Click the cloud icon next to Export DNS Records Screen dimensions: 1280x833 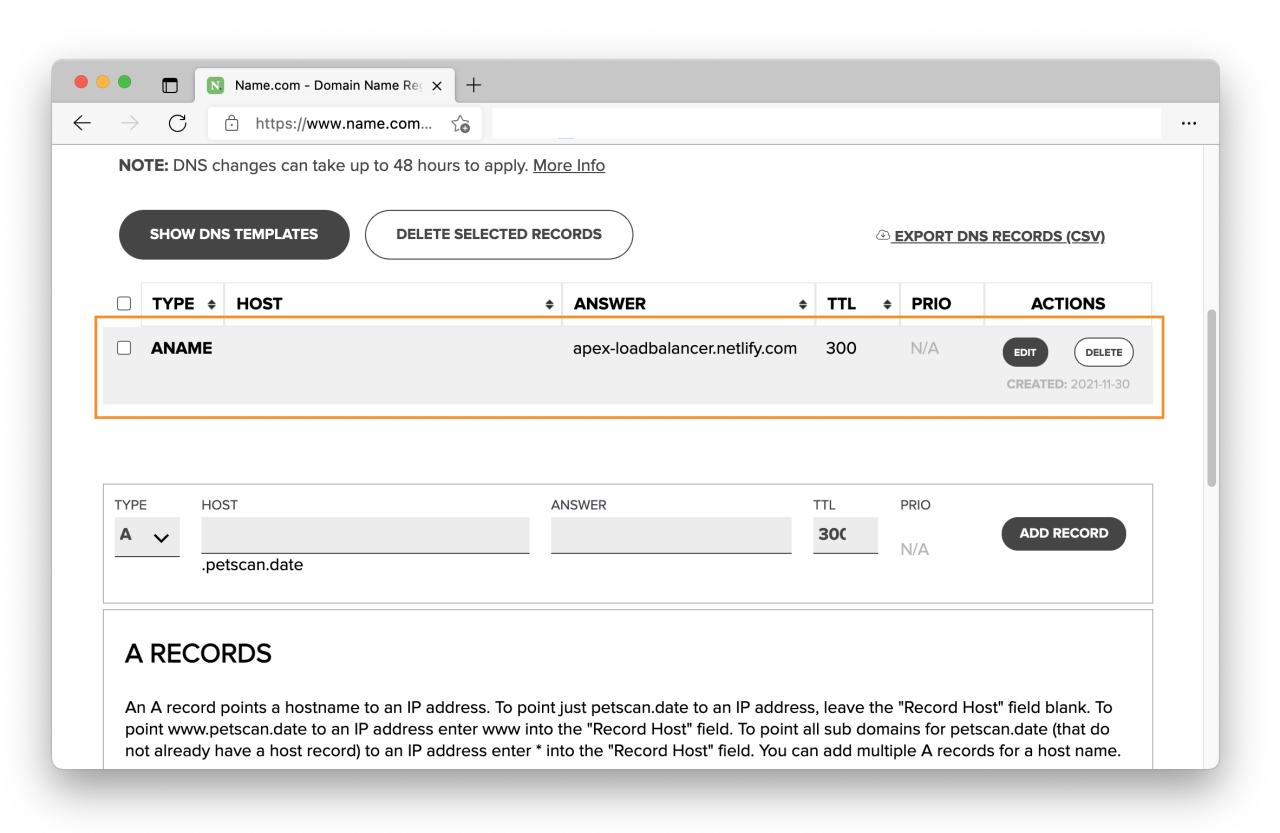(x=881, y=235)
